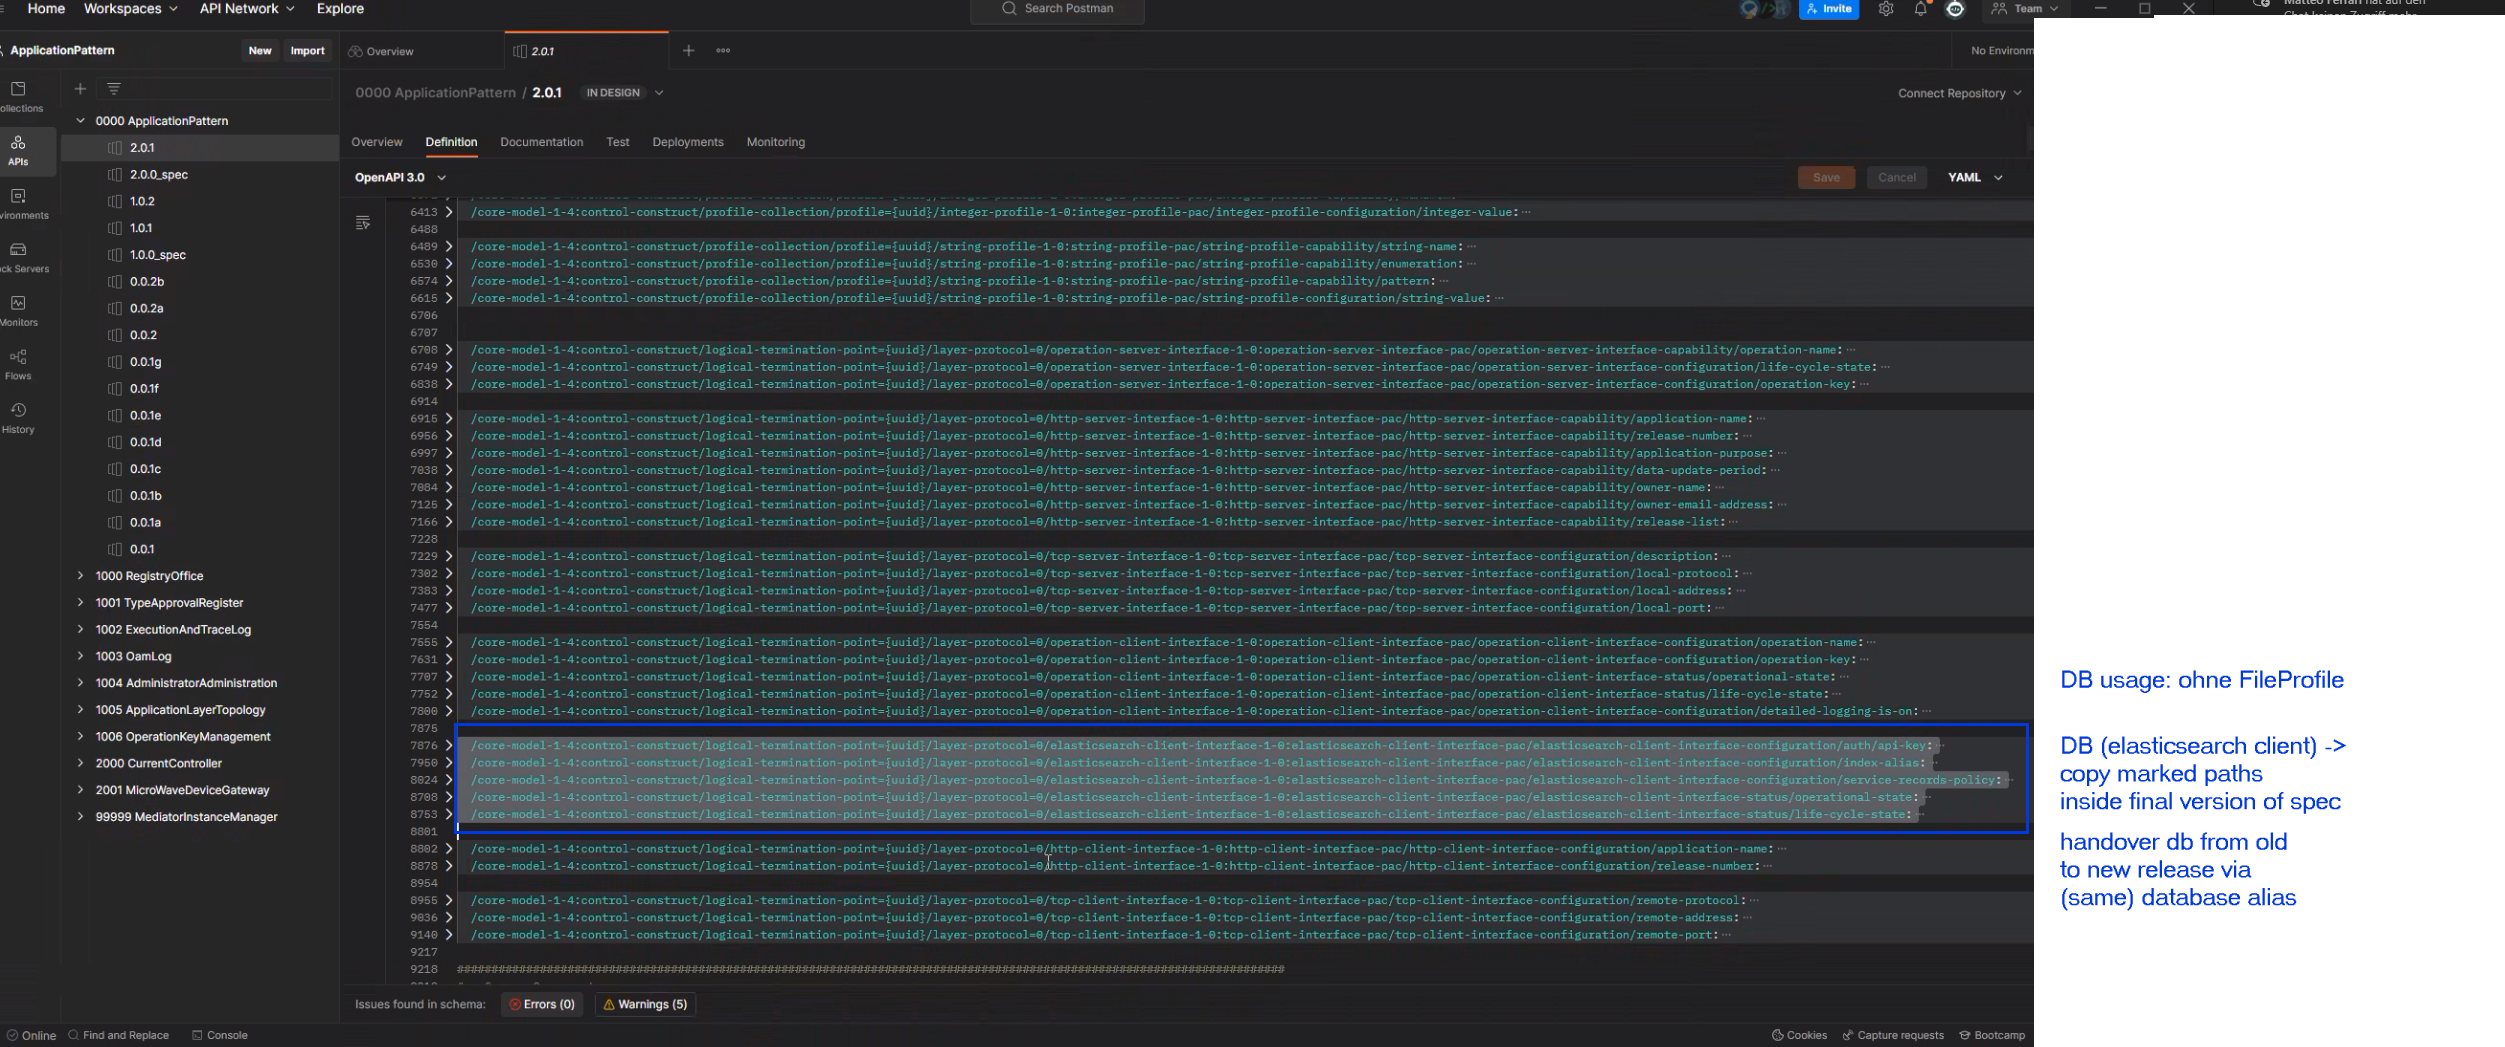Save the API definition
This screenshot has height=1047, width=2505.
coord(1825,177)
